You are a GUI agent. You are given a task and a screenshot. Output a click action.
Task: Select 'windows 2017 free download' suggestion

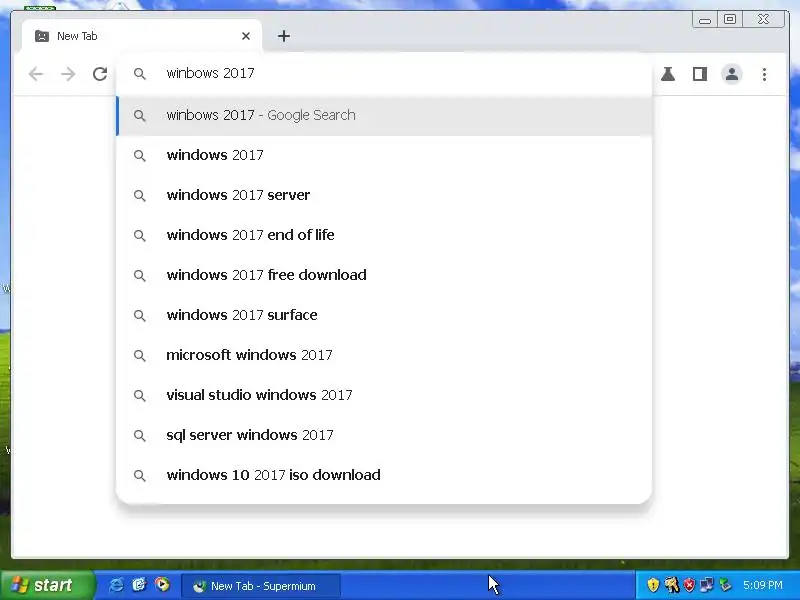[384, 275]
